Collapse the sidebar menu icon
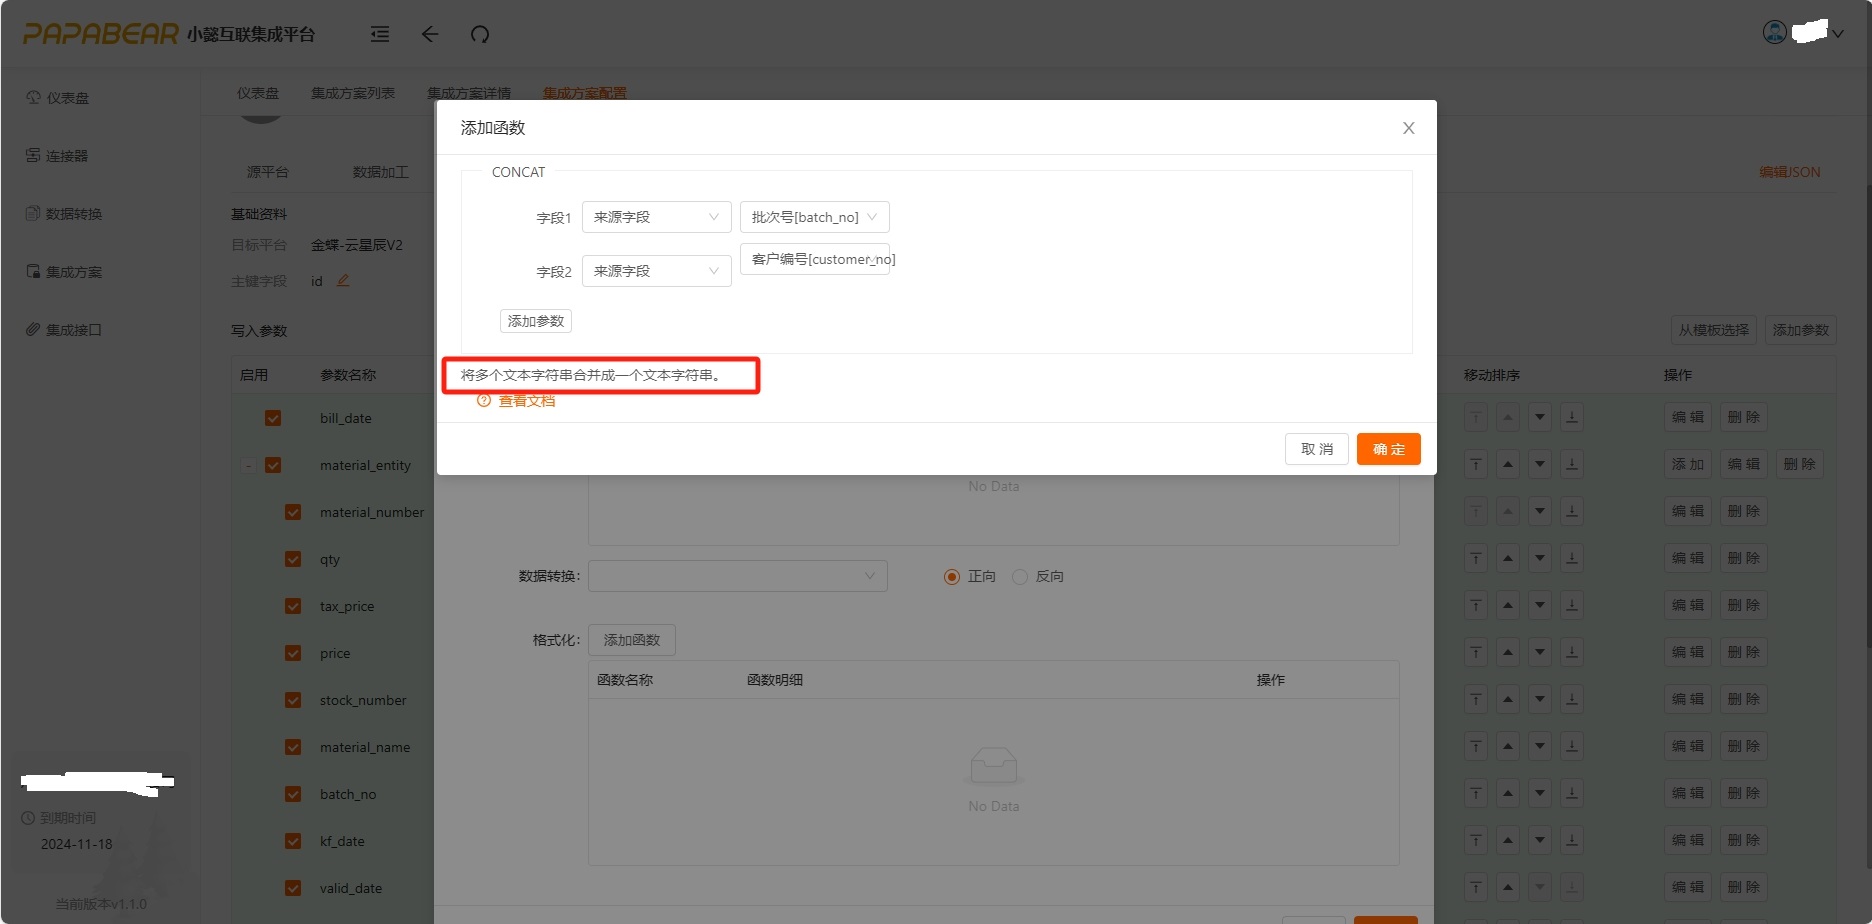The height and width of the screenshot is (924, 1872). pyautogui.click(x=380, y=34)
